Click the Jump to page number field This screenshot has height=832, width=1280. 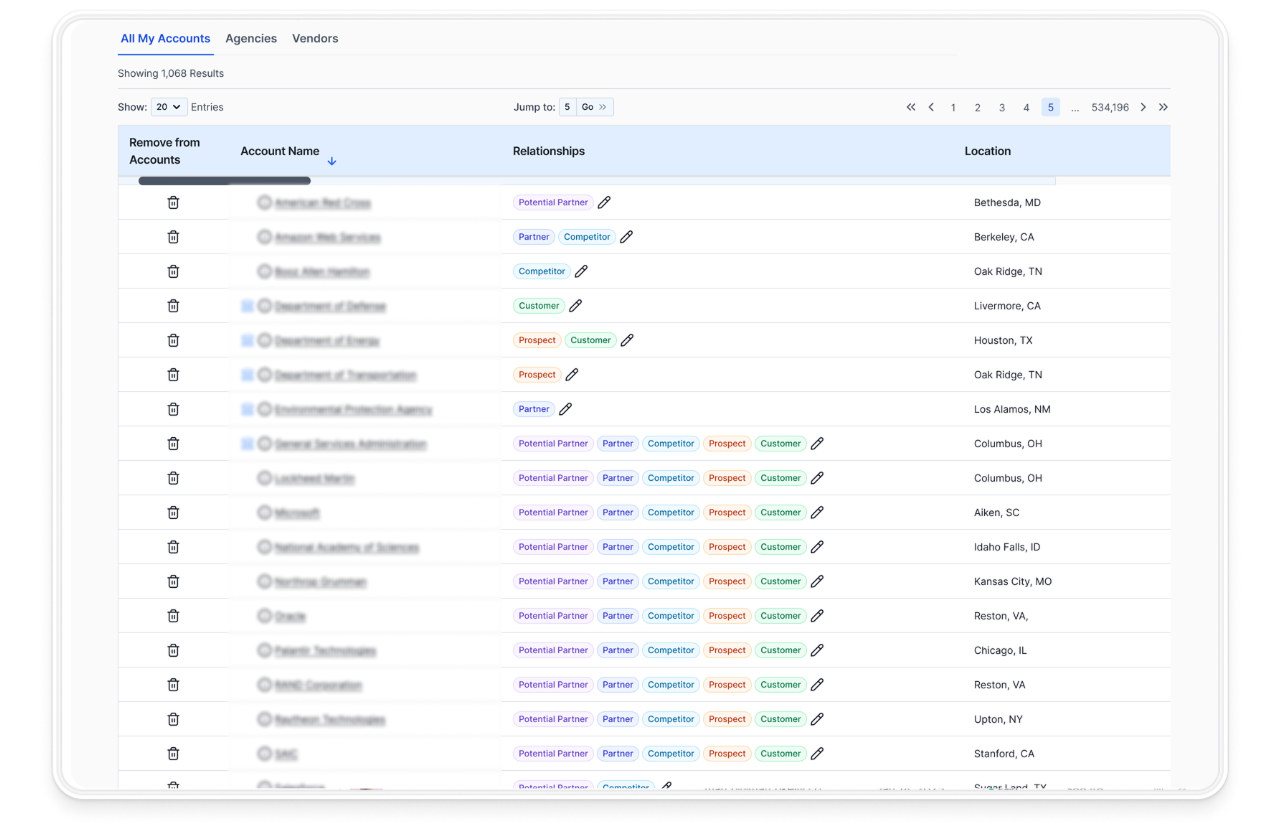(567, 107)
